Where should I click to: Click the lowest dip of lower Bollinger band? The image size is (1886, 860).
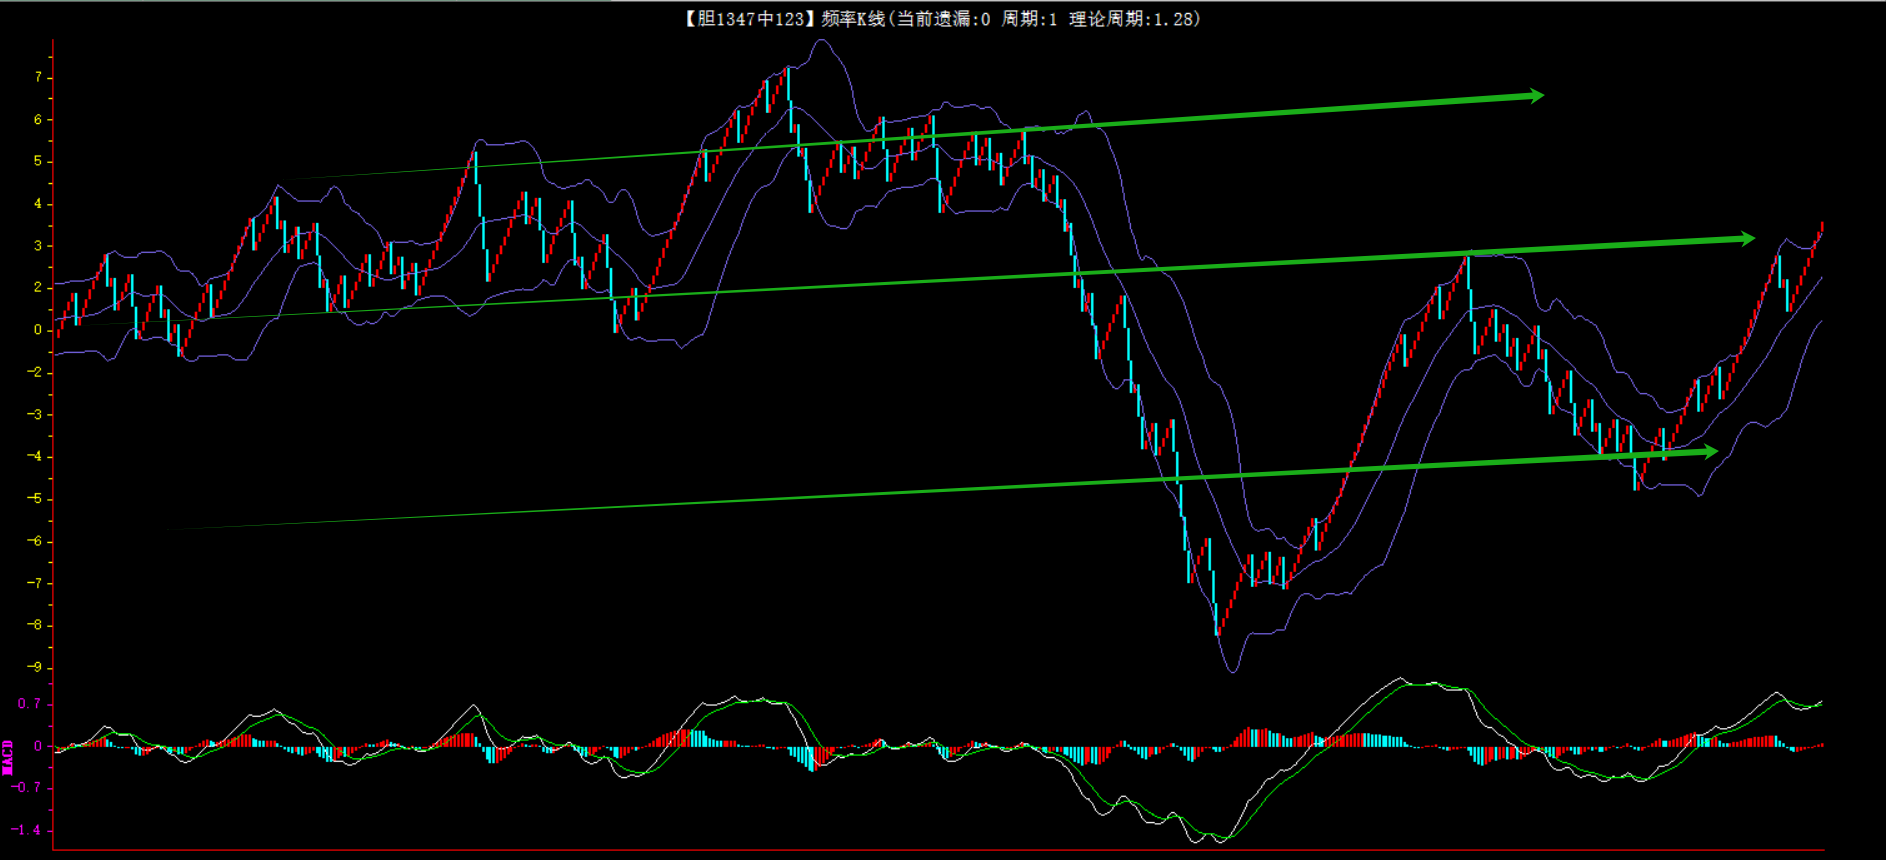click(1231, 671)
